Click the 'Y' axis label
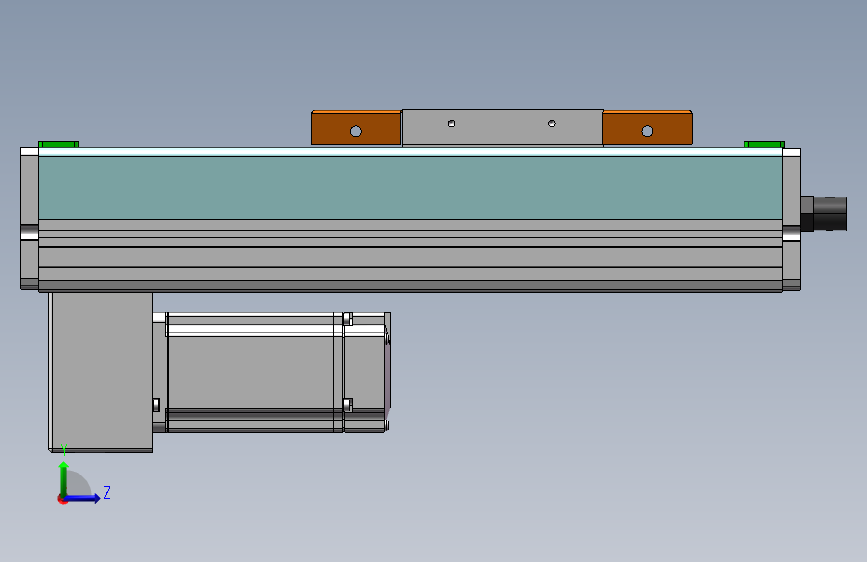867x562 pixels. click(x=64, y=450)
